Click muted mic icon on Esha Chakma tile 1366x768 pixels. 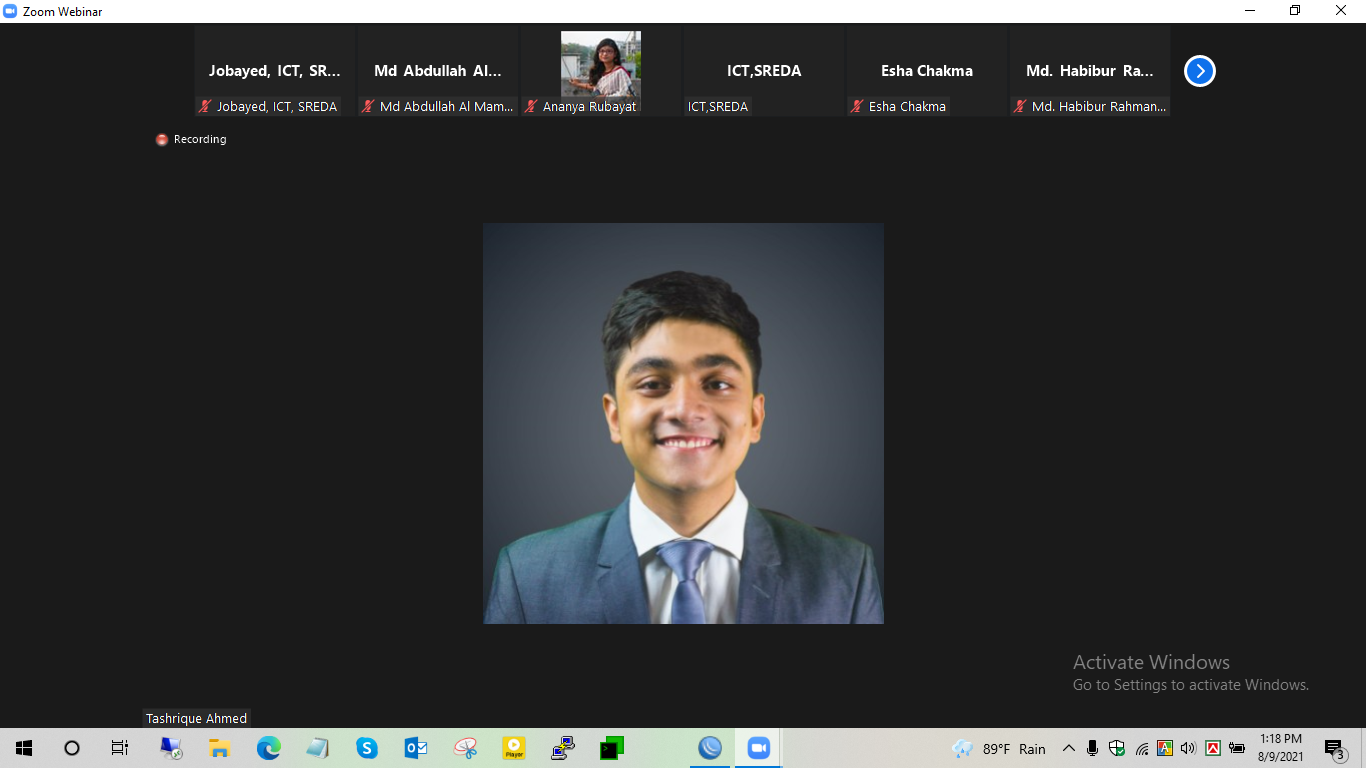point(857,106)
